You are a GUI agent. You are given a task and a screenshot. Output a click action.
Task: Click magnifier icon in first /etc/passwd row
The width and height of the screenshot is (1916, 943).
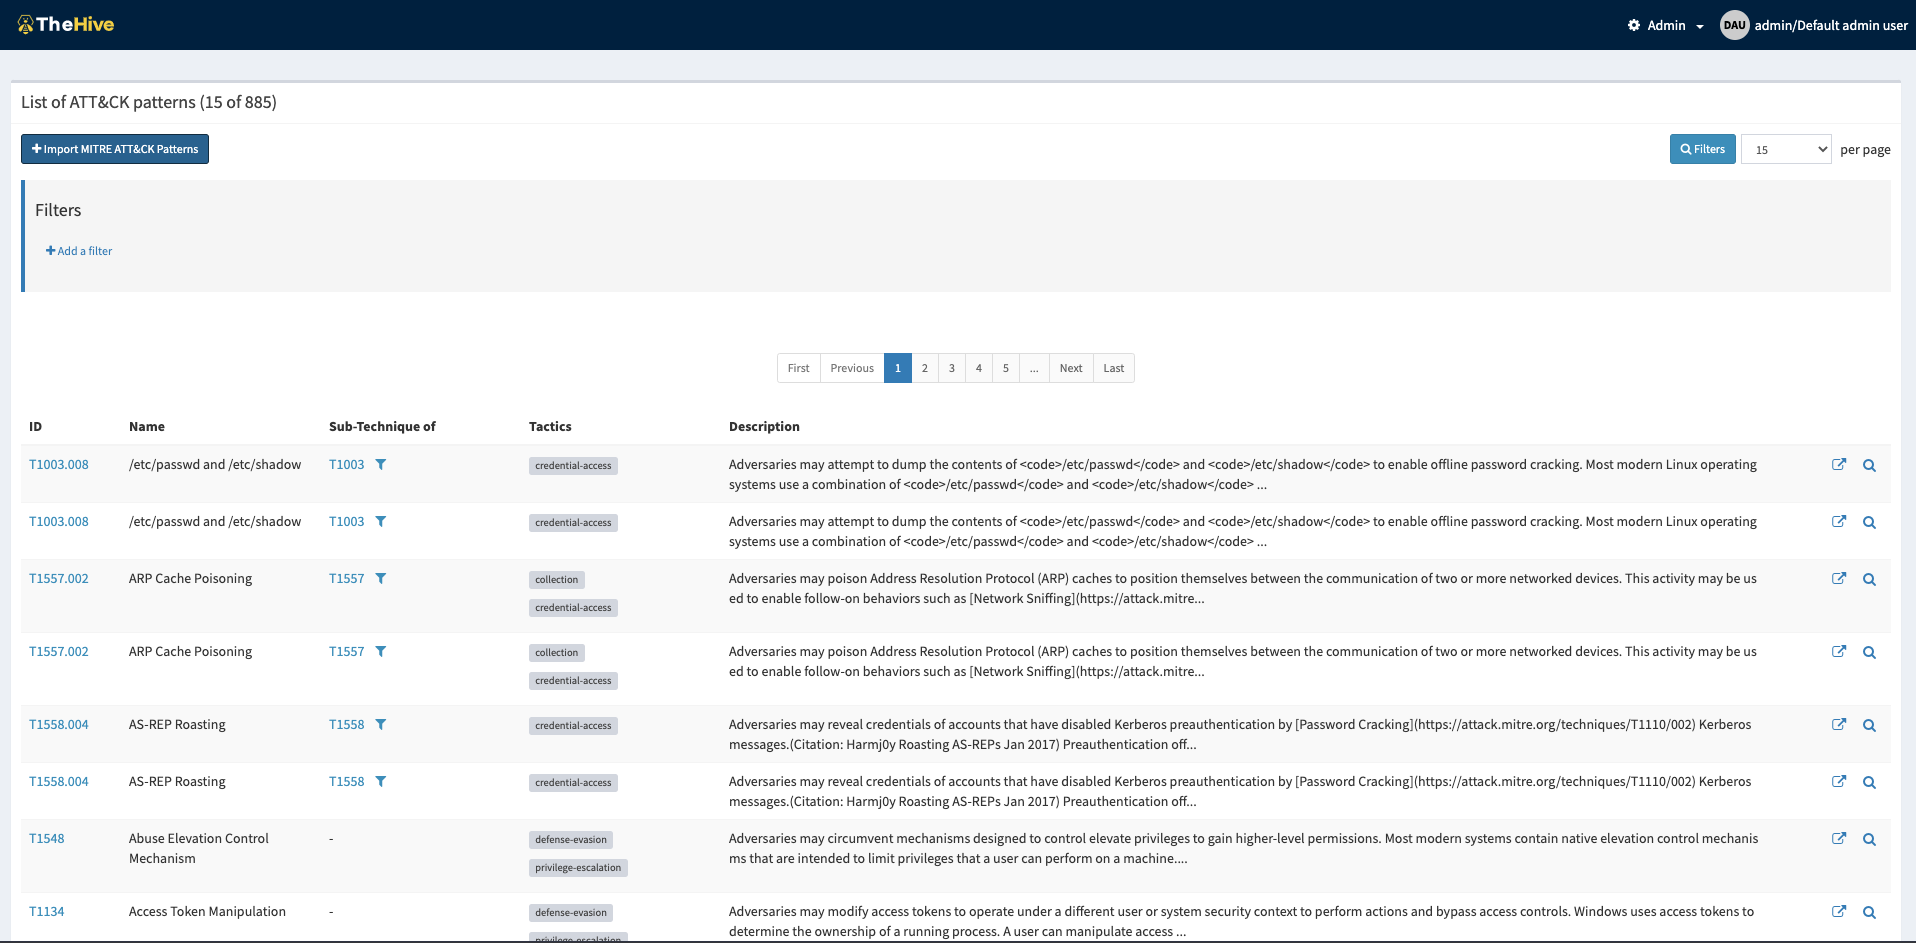click(x=1869, y=466)
